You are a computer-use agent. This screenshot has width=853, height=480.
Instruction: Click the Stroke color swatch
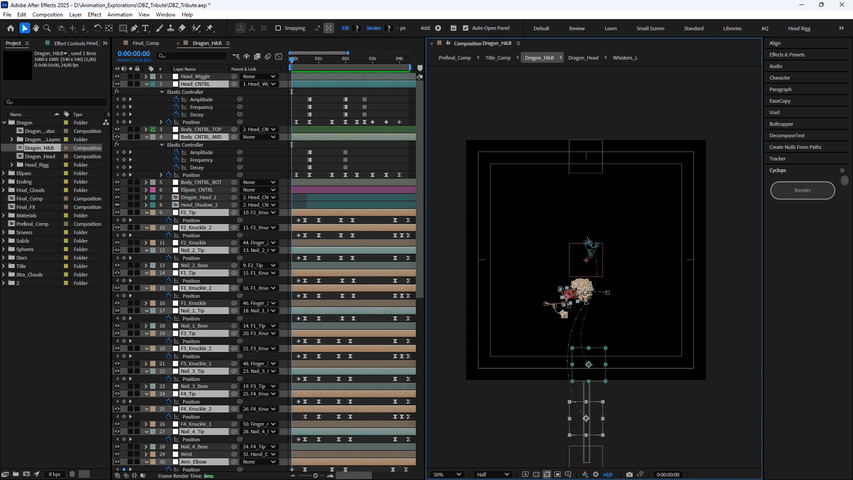[388, 28]
